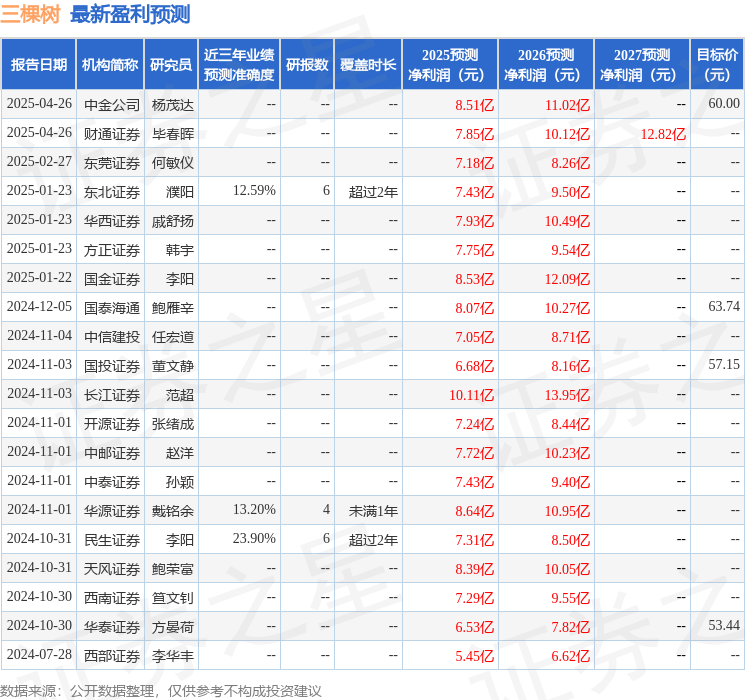
Task: Click analyst 笪文钊
Action: (x=173, y=598)
